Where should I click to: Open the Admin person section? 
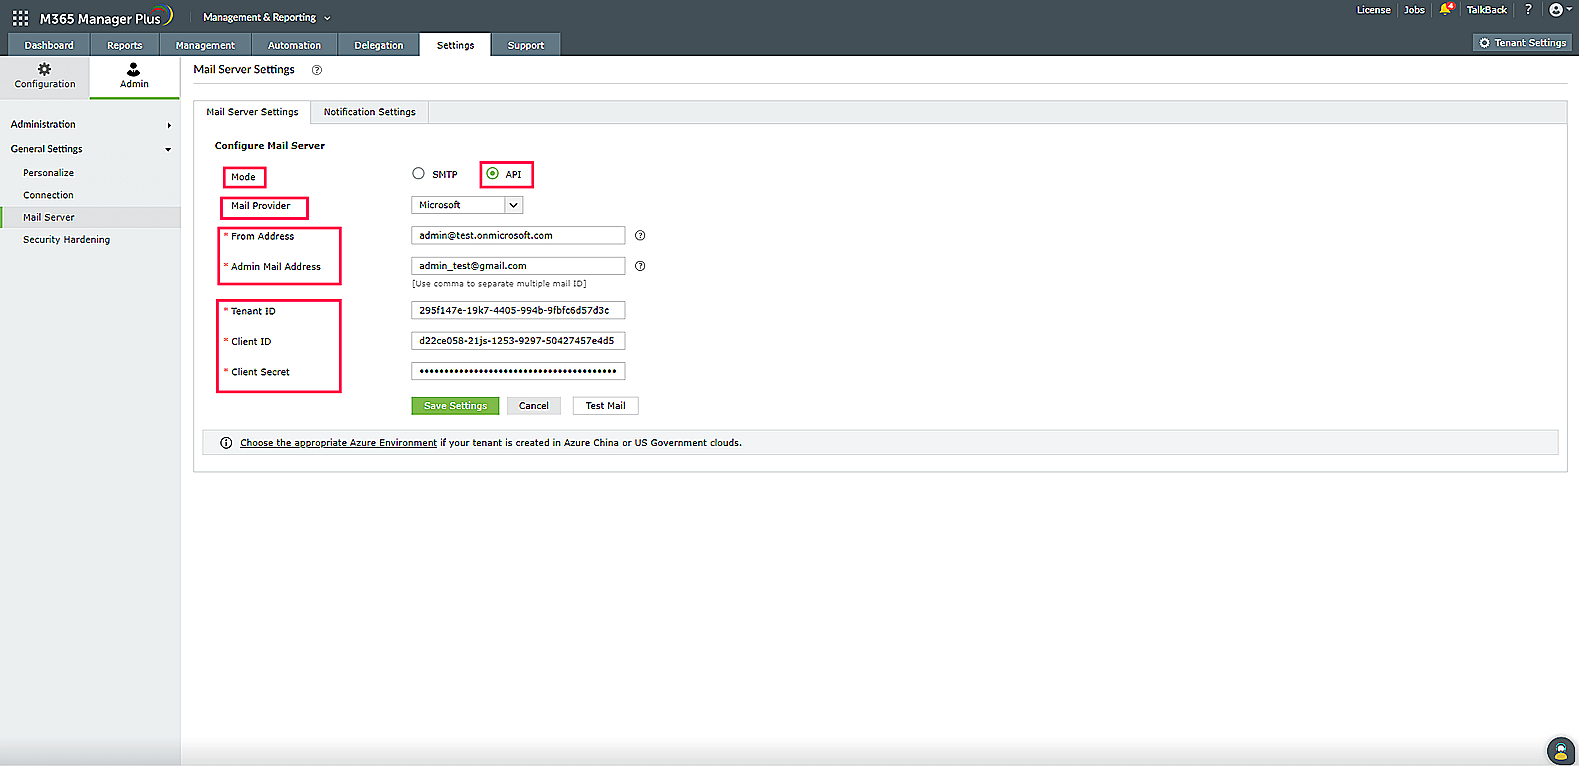click(x=134, y=76)
